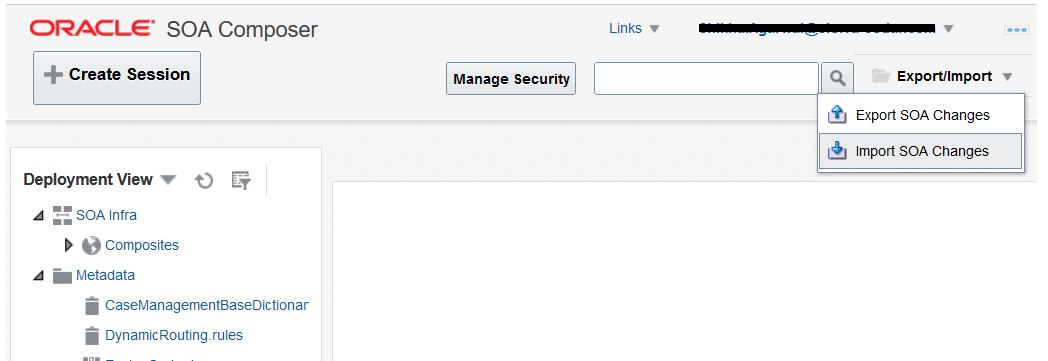Collapse the Metadata tree node
This screenshot has height=361, width=1048.
[39, 275]
